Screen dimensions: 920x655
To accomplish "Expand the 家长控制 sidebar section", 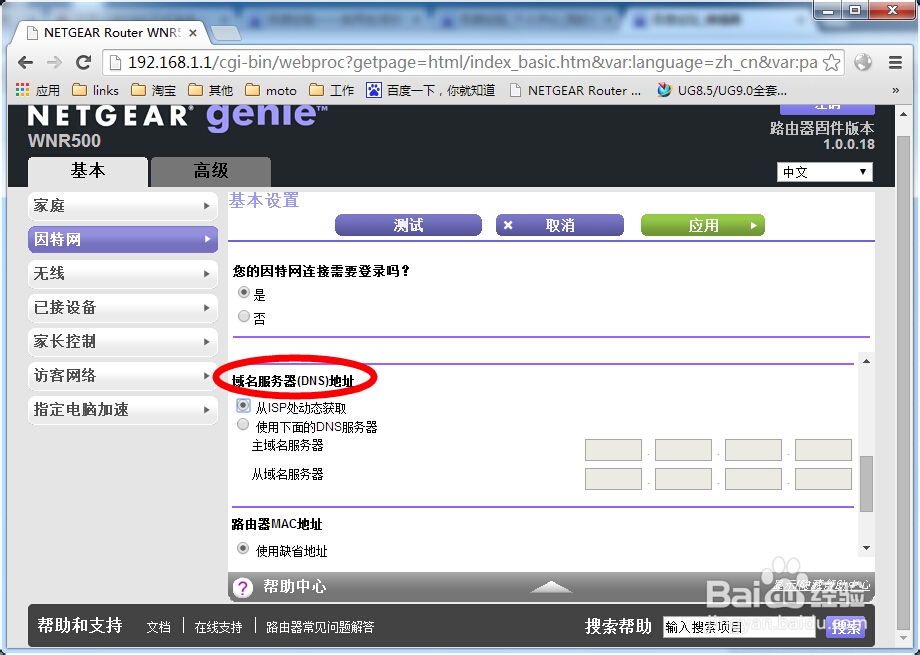I will coord(122,341).
